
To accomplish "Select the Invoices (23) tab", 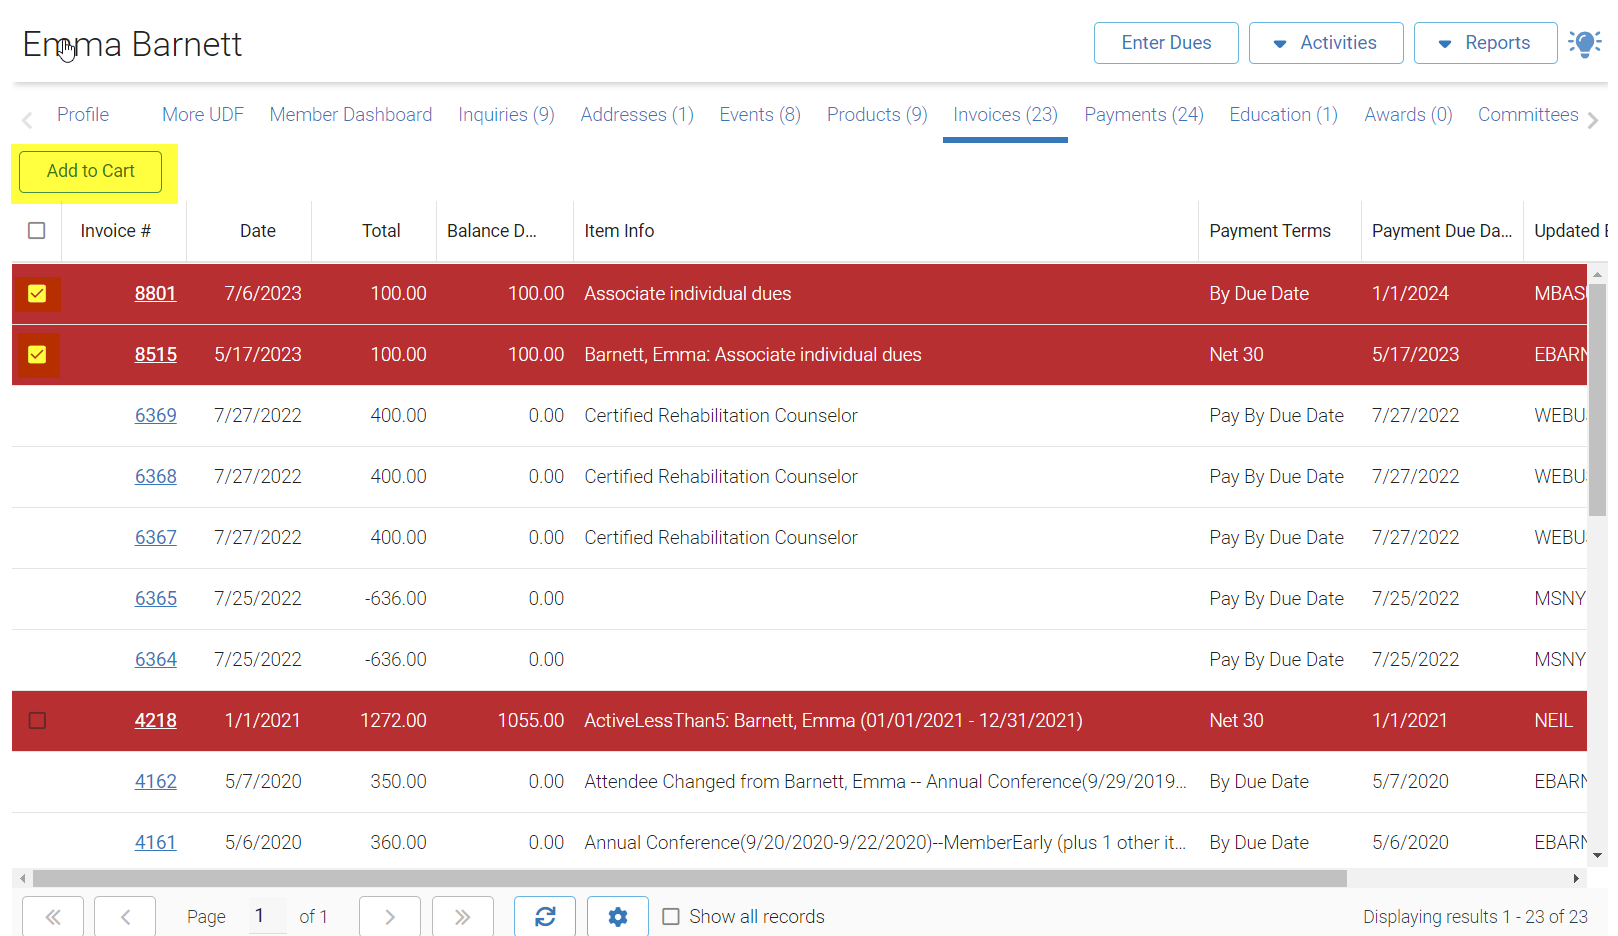I will 1005,115.
